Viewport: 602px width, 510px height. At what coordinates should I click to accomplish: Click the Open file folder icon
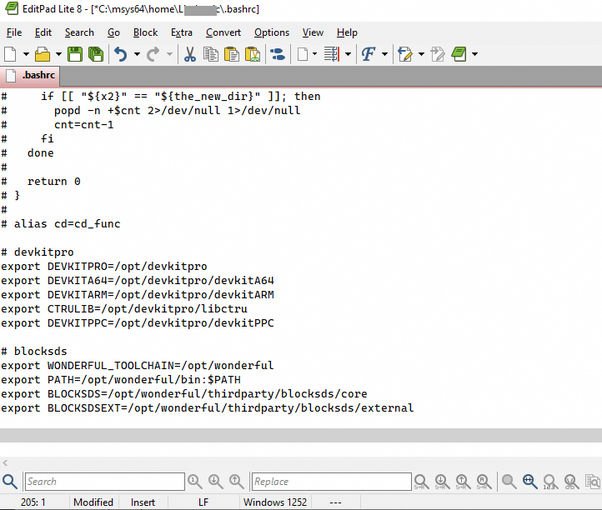[x=43, y=54]
